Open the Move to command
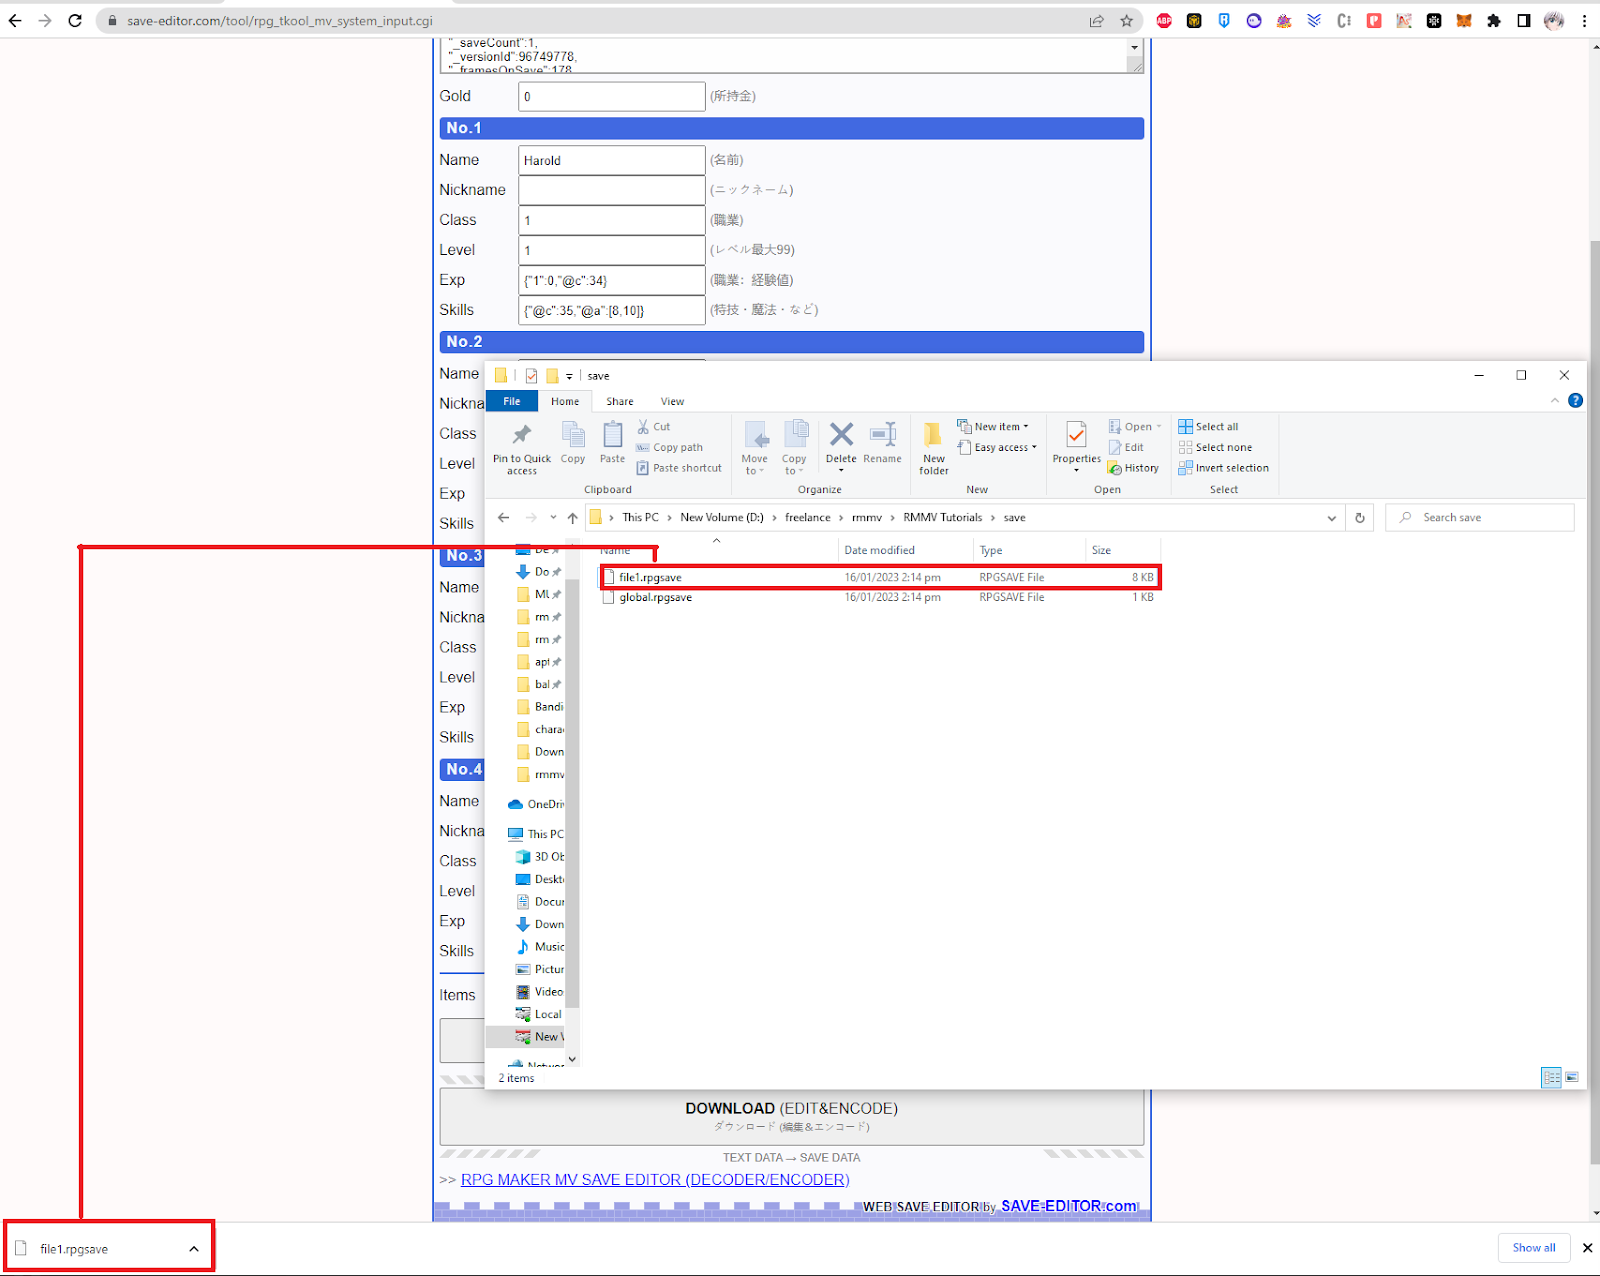The height and width of the screenshot is (1276, 1600). pos(755,447)
